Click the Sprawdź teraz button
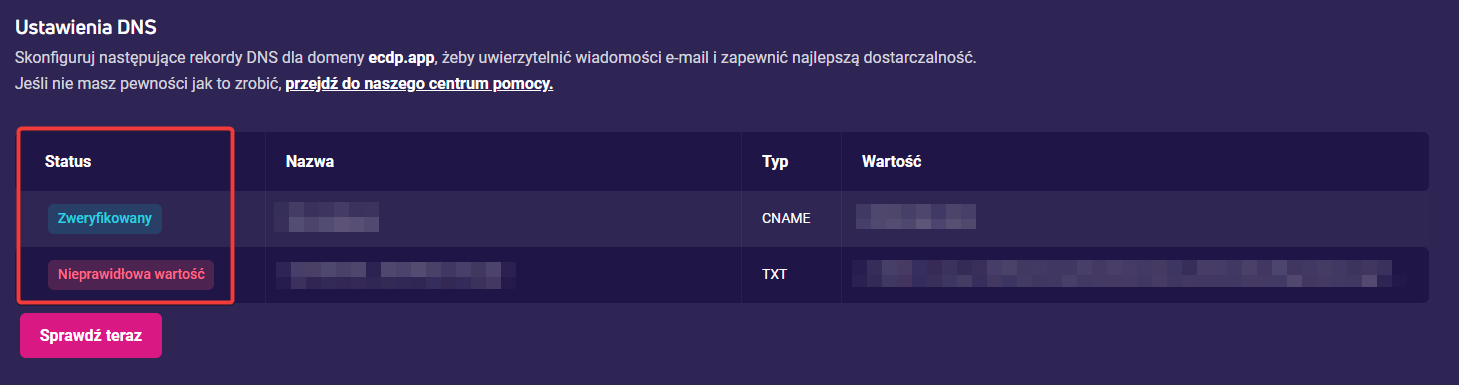Image resolution: width=1459 pixels, height=385 pixels. tap(91, 336)
